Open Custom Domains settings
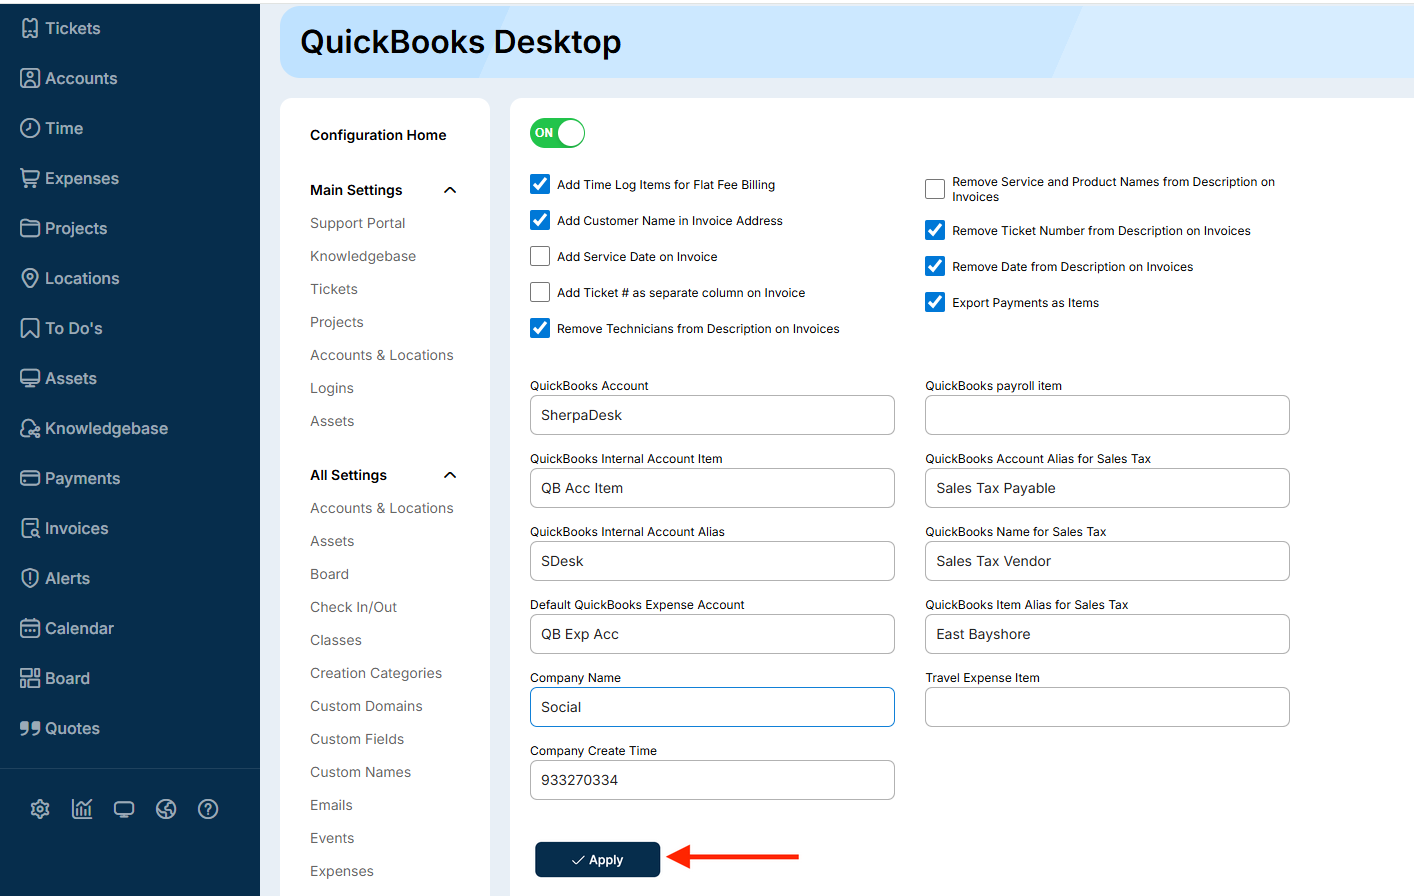1414x896 pixels. pyautogui.click(x=366, y=706)
